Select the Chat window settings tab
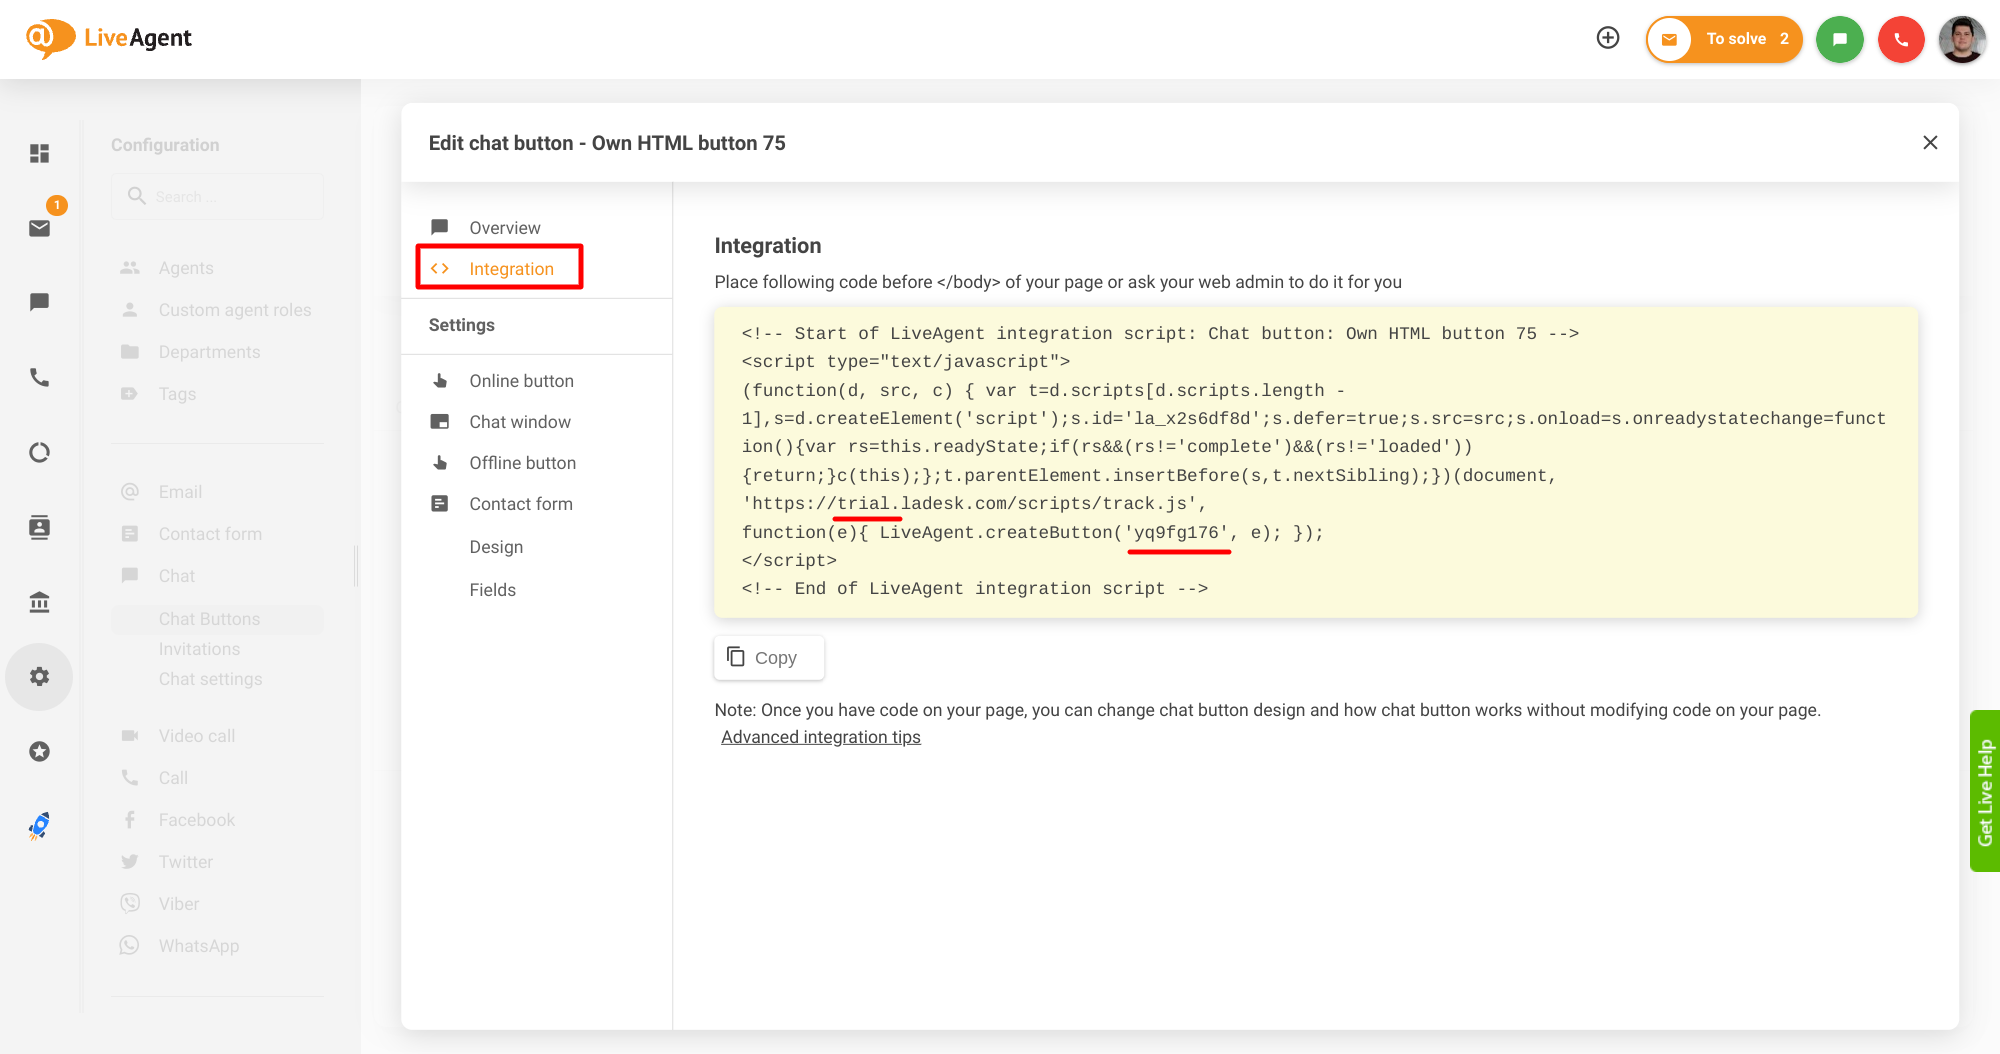The image size is (2000, 1054). 520,421
